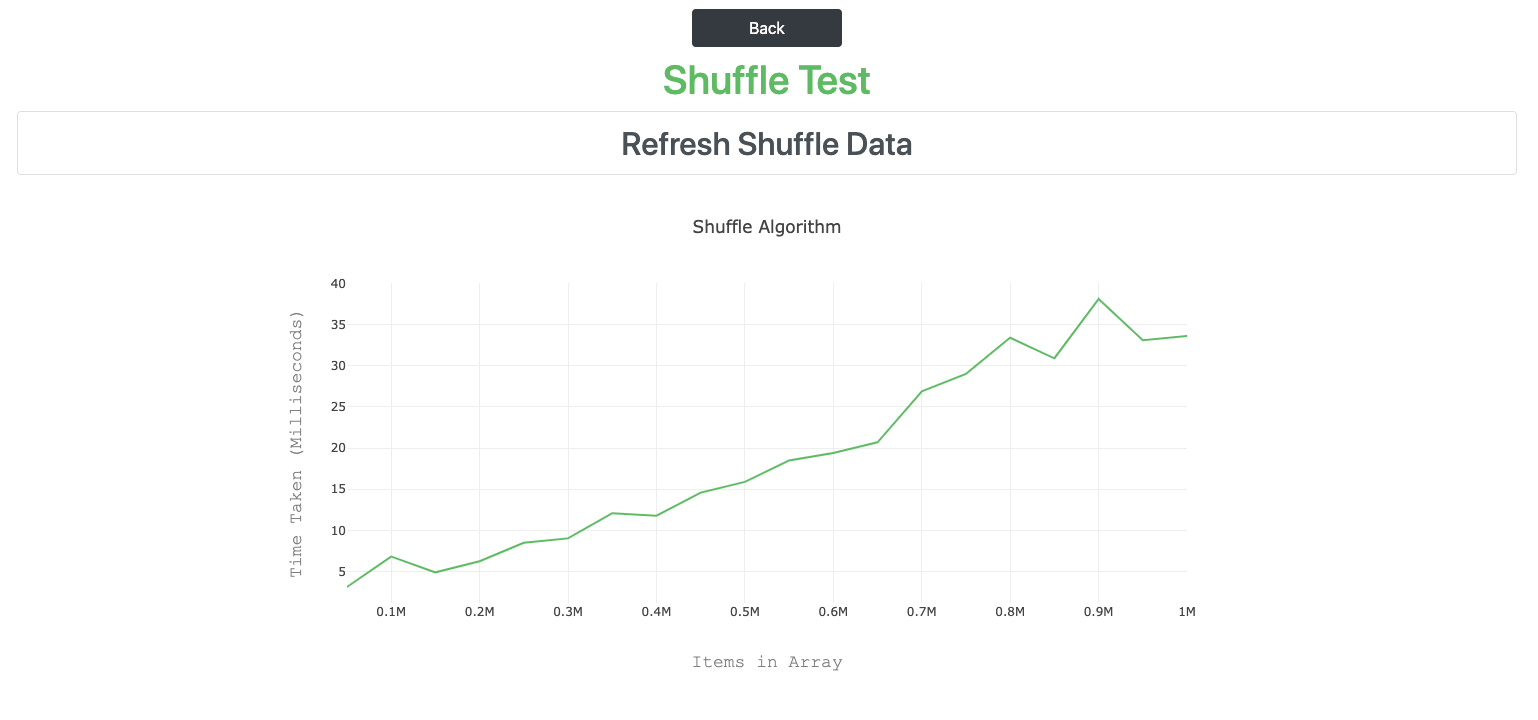Screen dimensions: 1538x720
Task: Click the Time Taken (Milliseconds) axis title
Action: [296, 444]
